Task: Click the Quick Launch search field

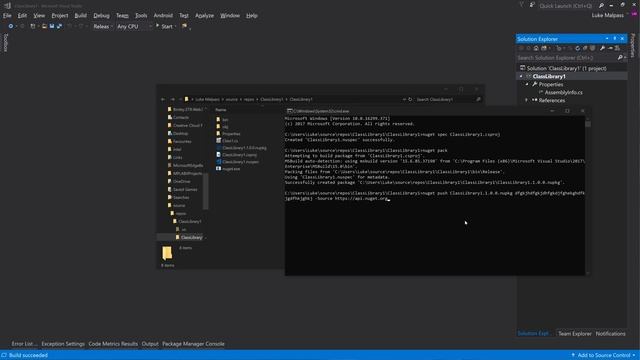Action: tap(565, 6)
